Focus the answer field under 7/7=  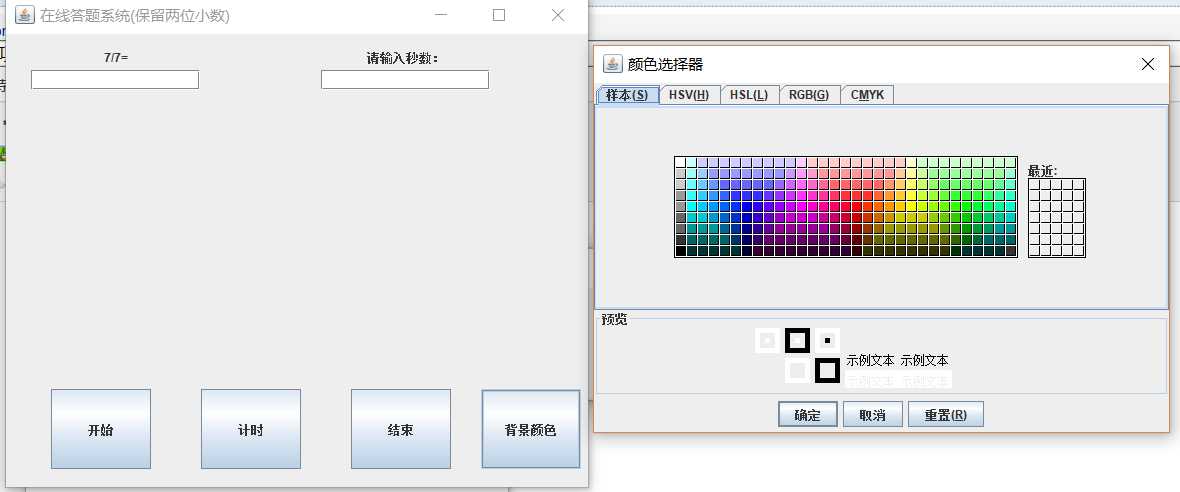coord(115,80)
